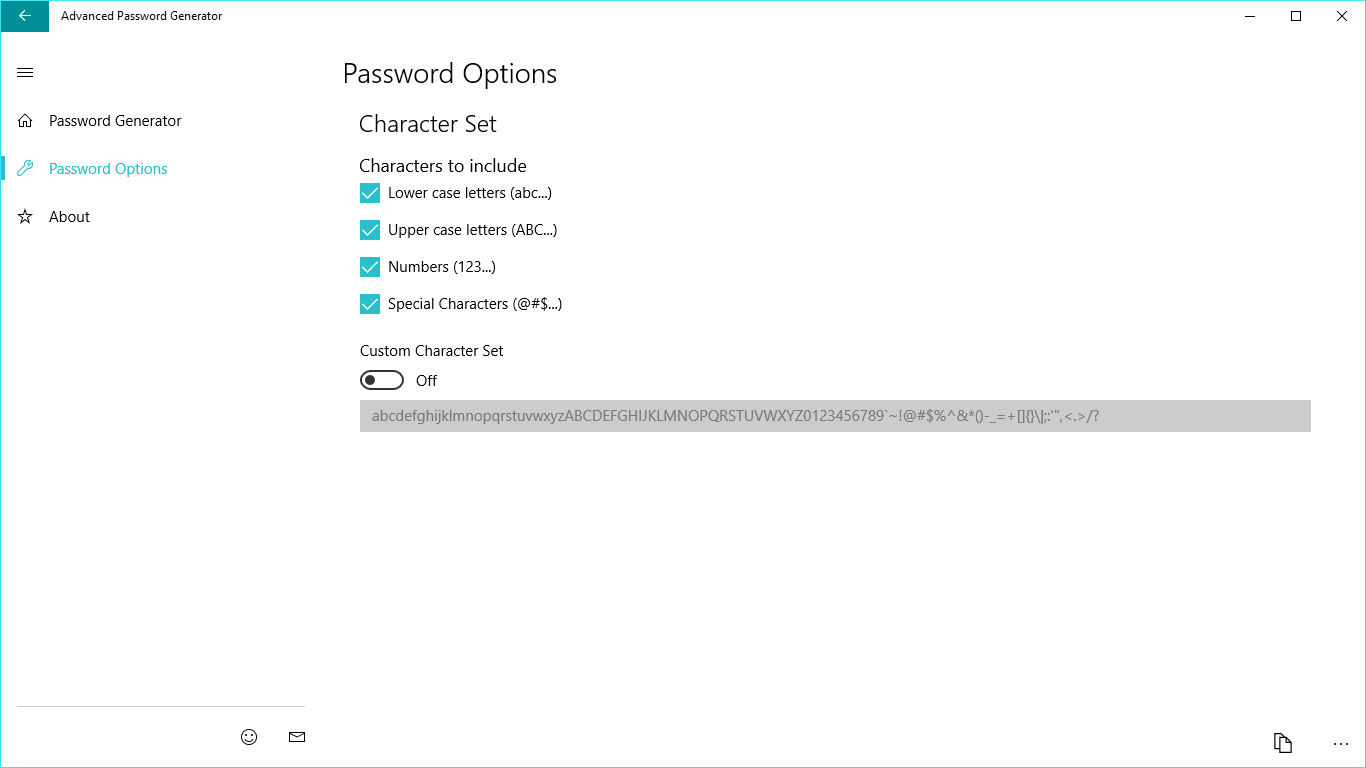The image size is (1366, 768).
Task: Click the custom character set text field
Action: [835, 416]
